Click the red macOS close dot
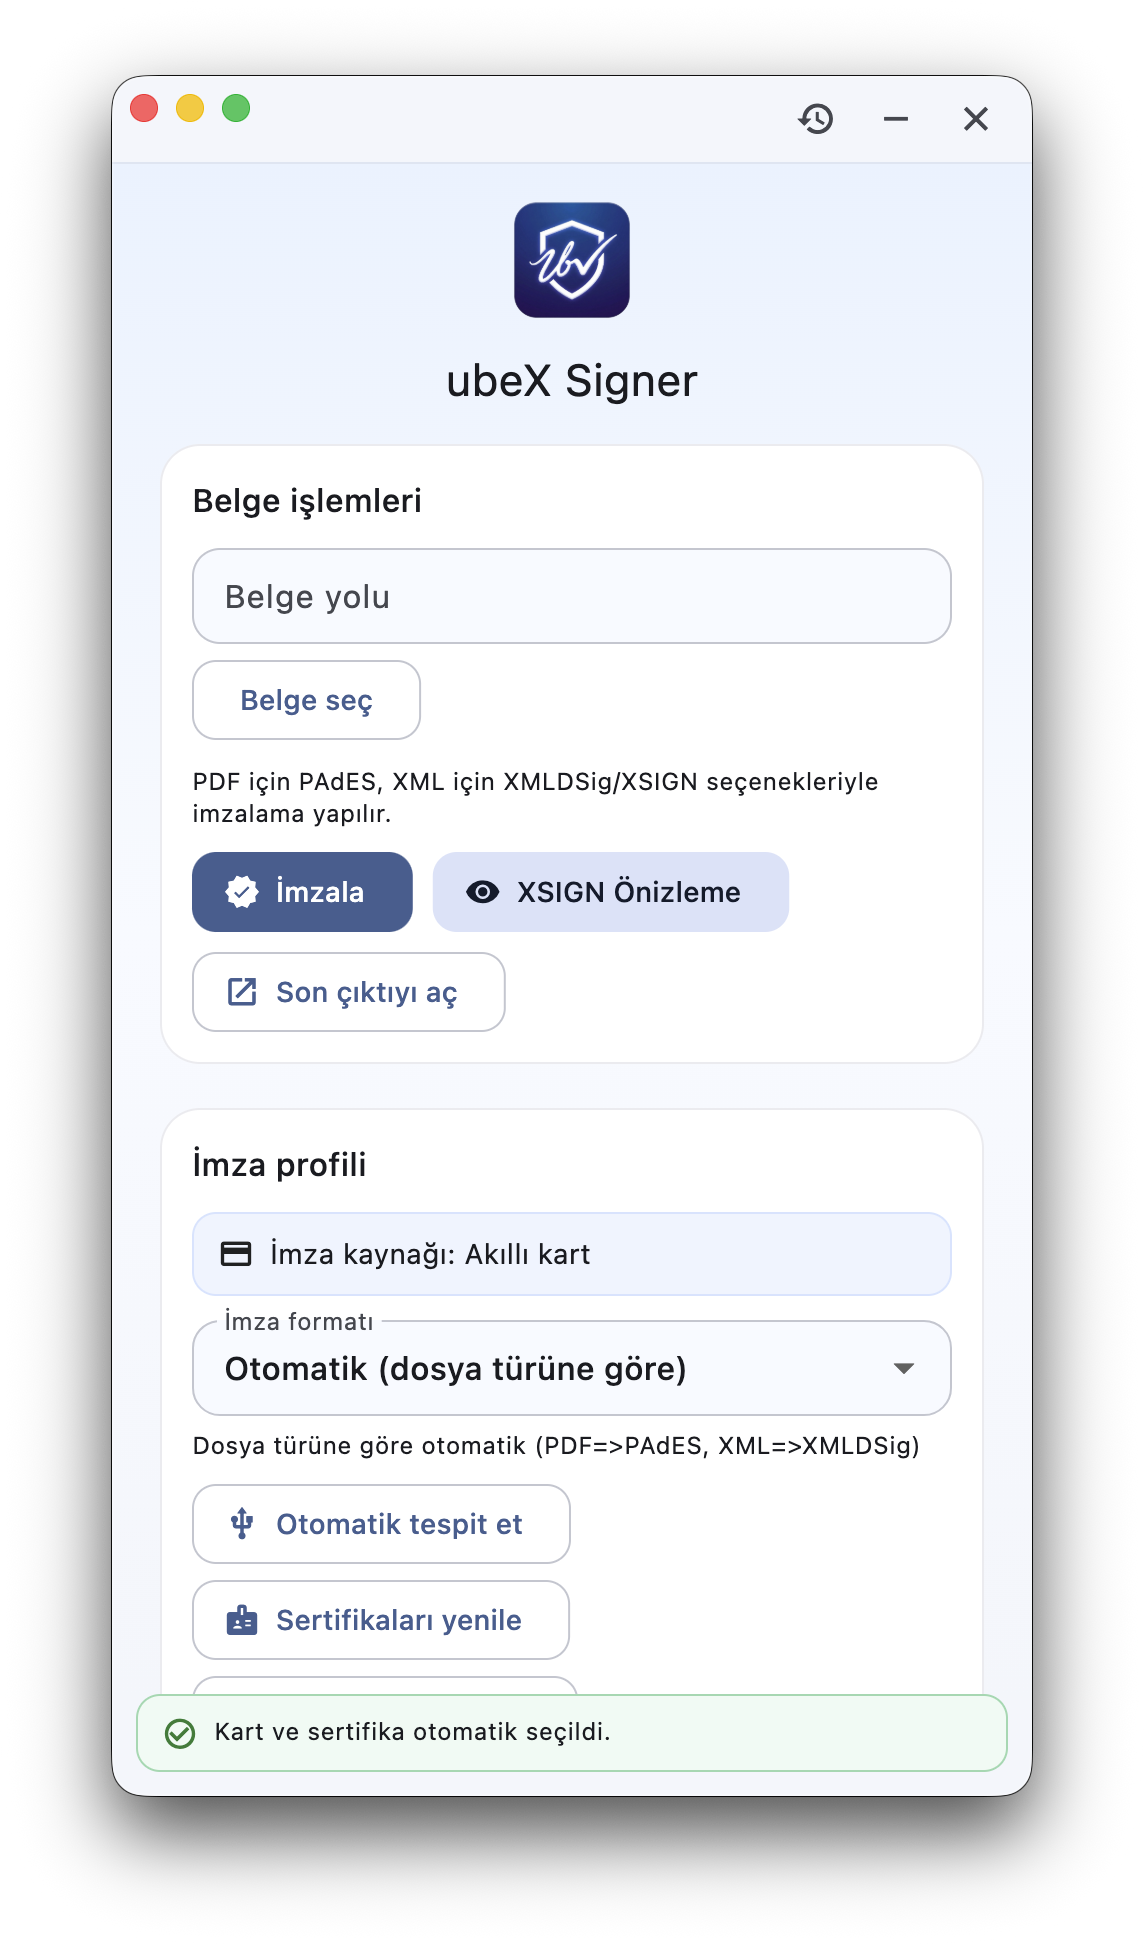Screen dimensions: 1144x1944 pos(144,108)
